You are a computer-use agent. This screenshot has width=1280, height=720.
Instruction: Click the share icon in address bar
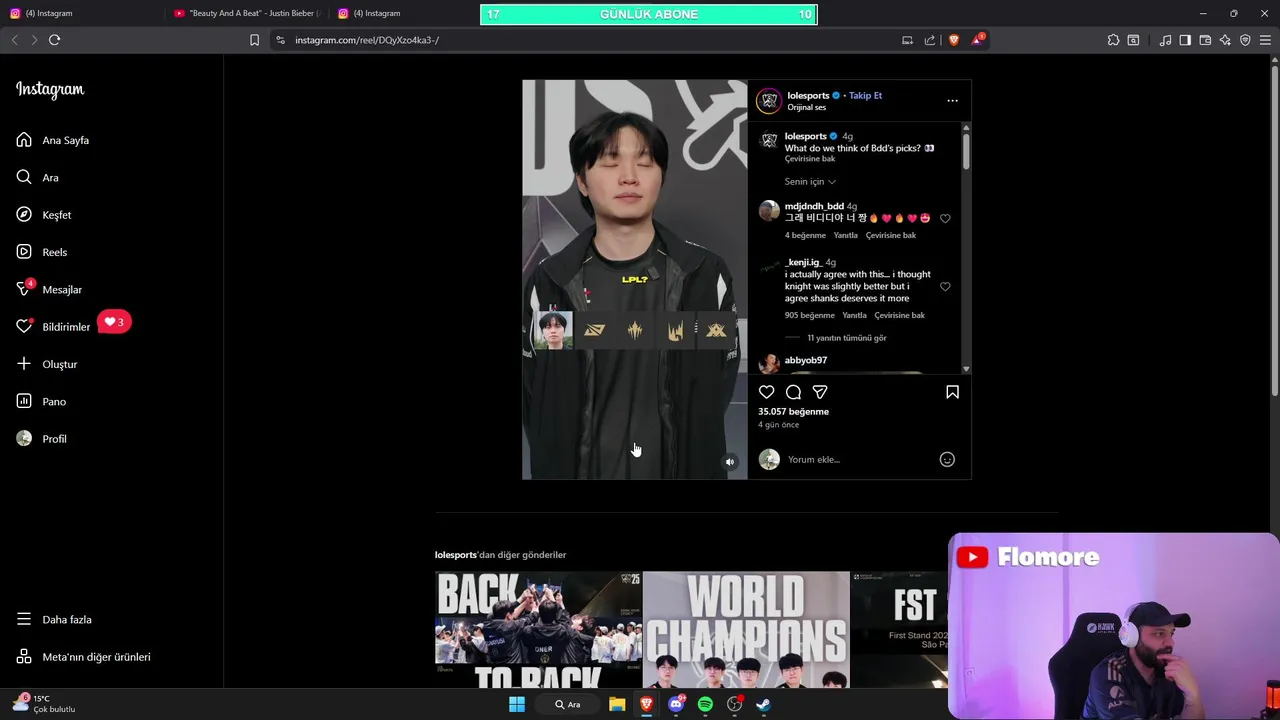tap(930, 40)
